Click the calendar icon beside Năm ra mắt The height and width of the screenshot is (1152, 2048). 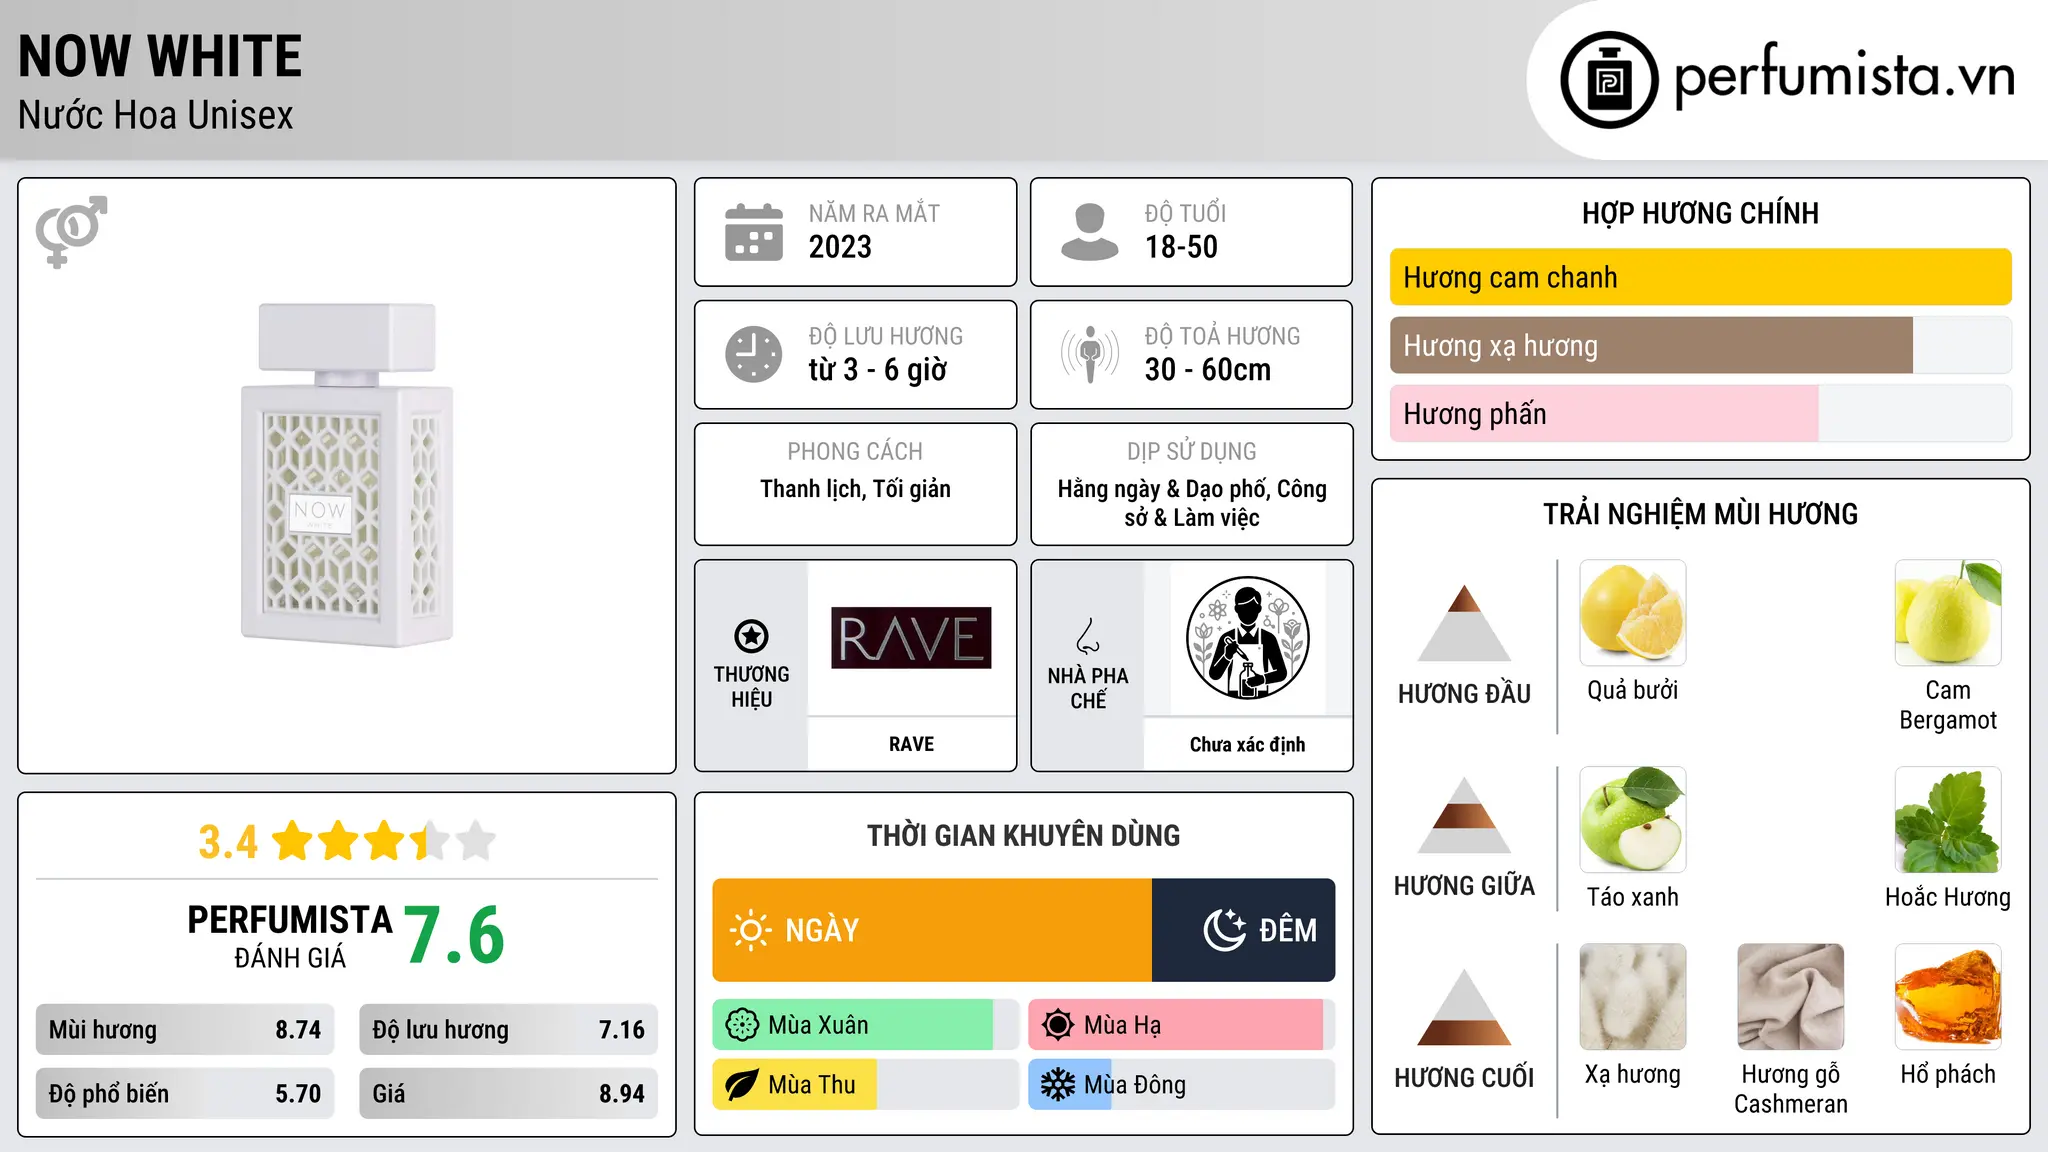[754, 232]
